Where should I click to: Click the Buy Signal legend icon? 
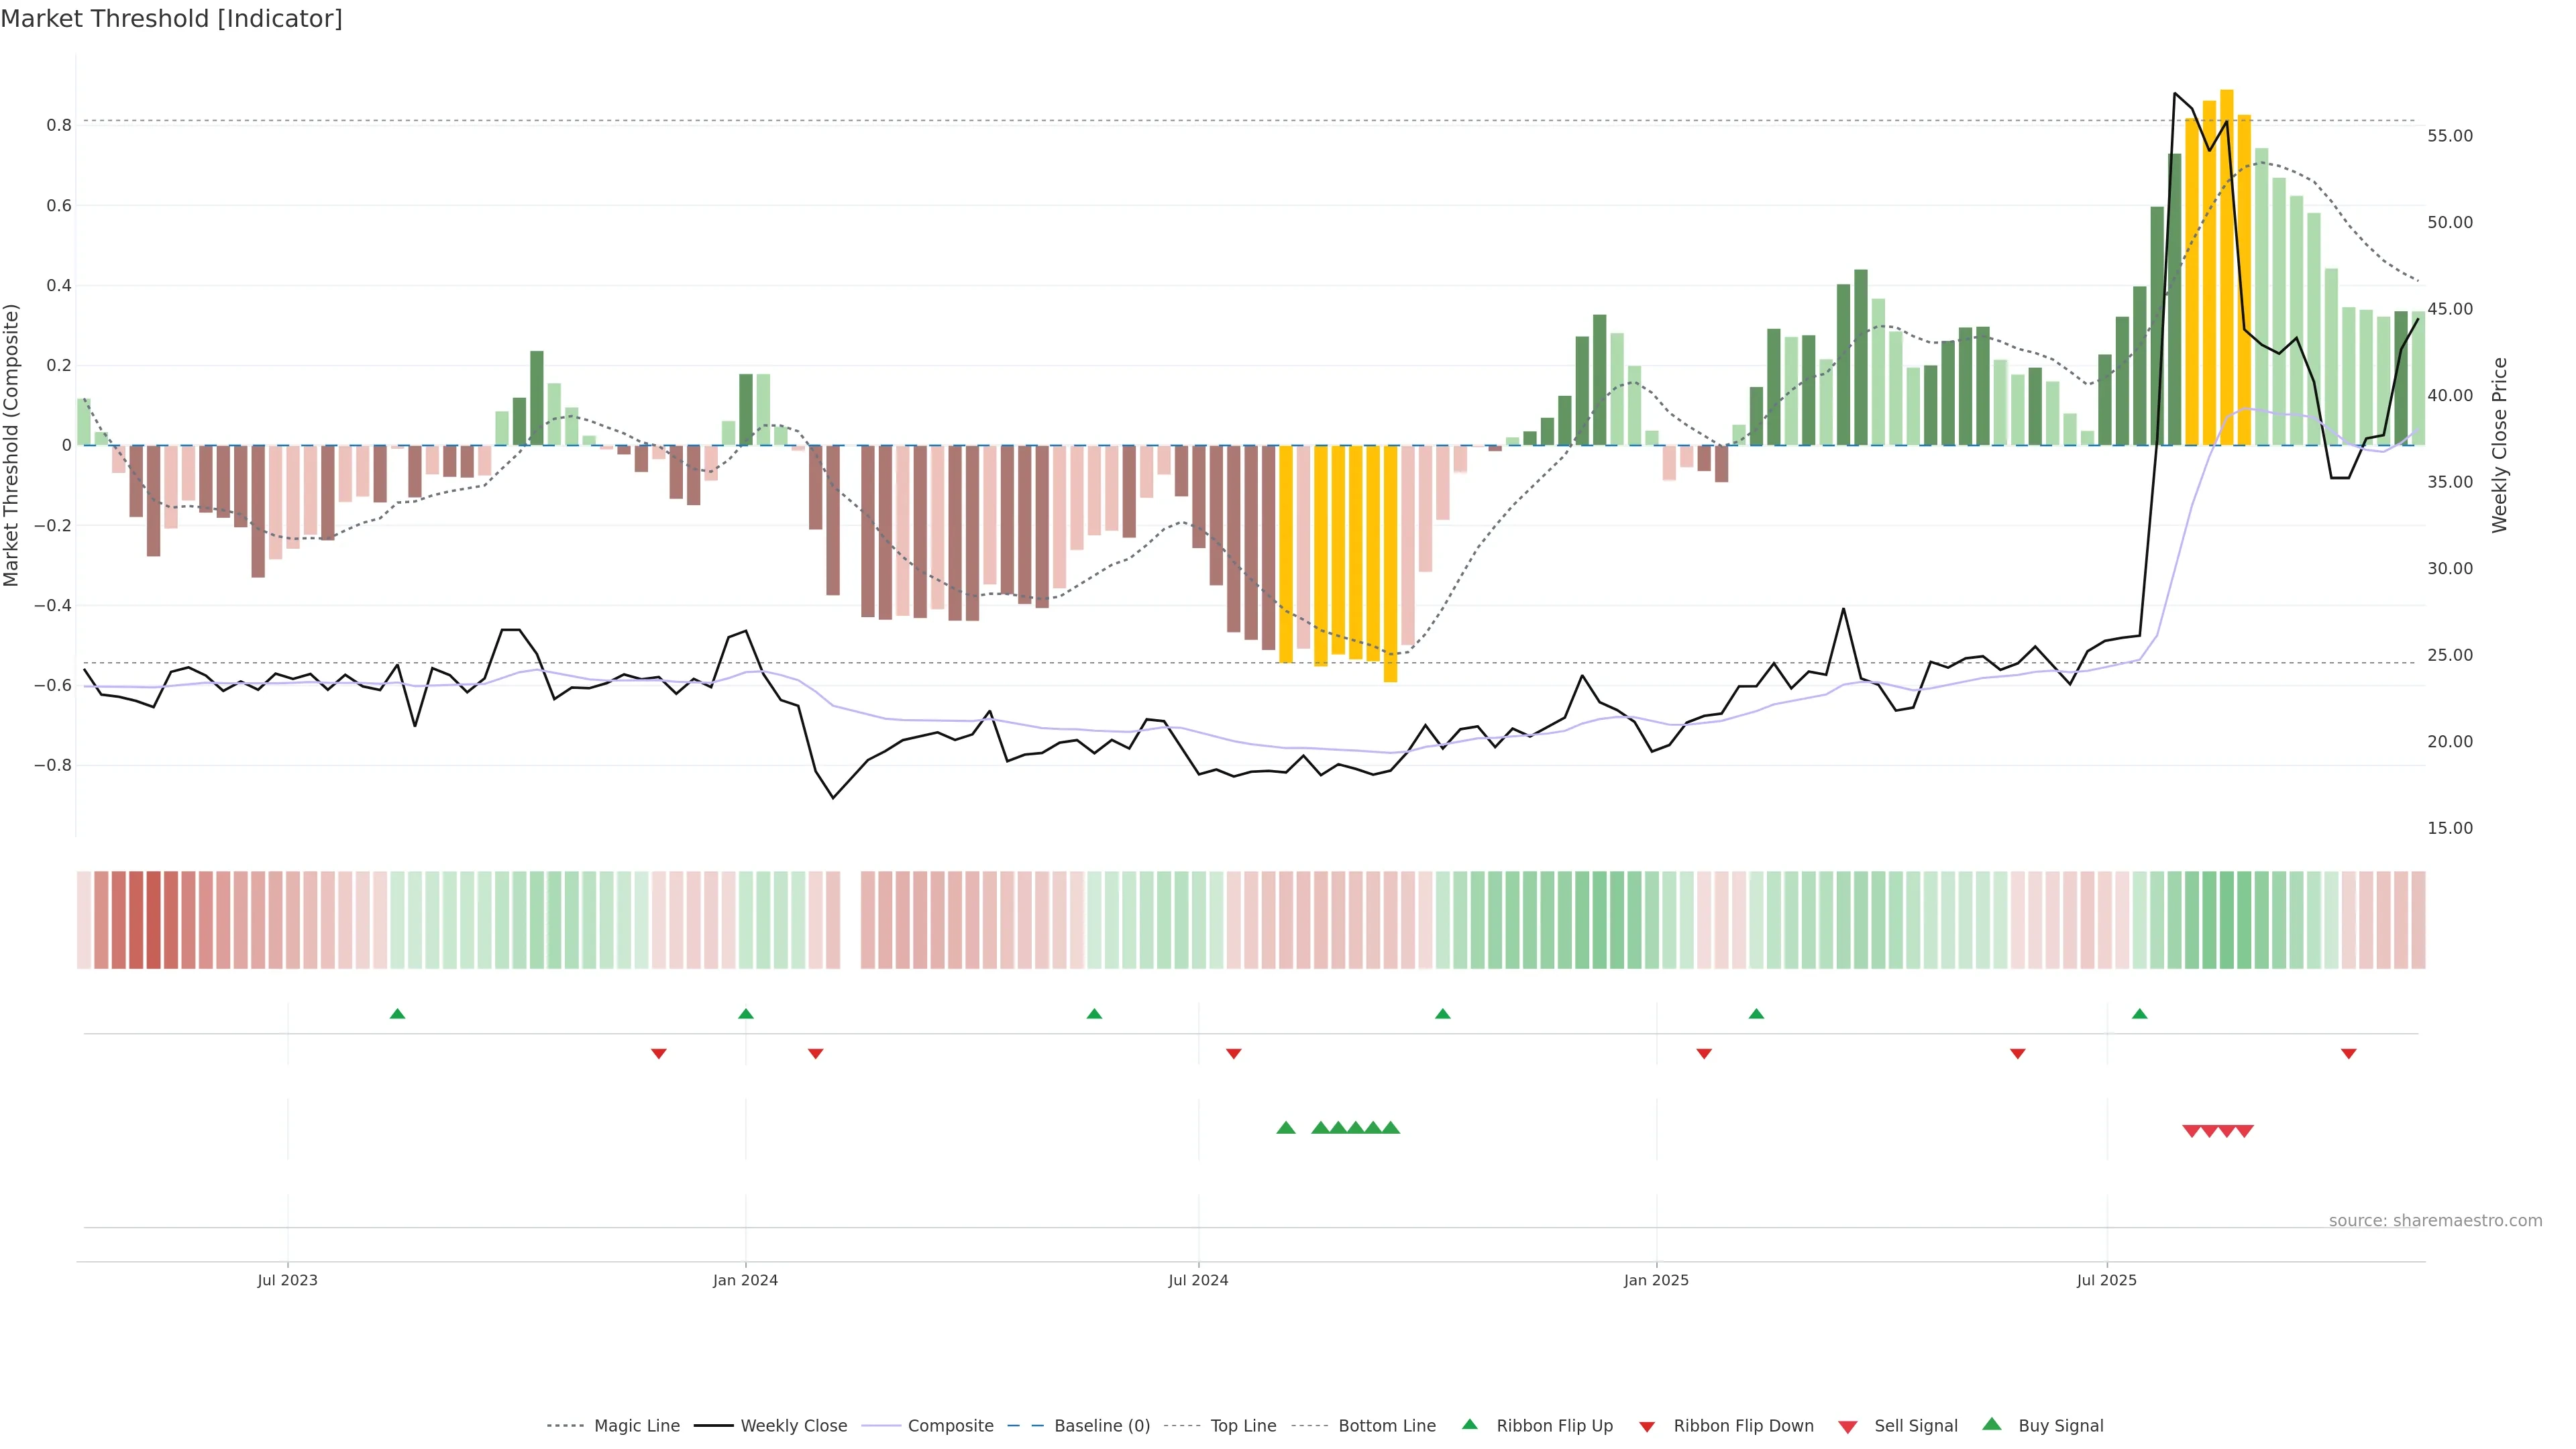tap(1991, 1424)
